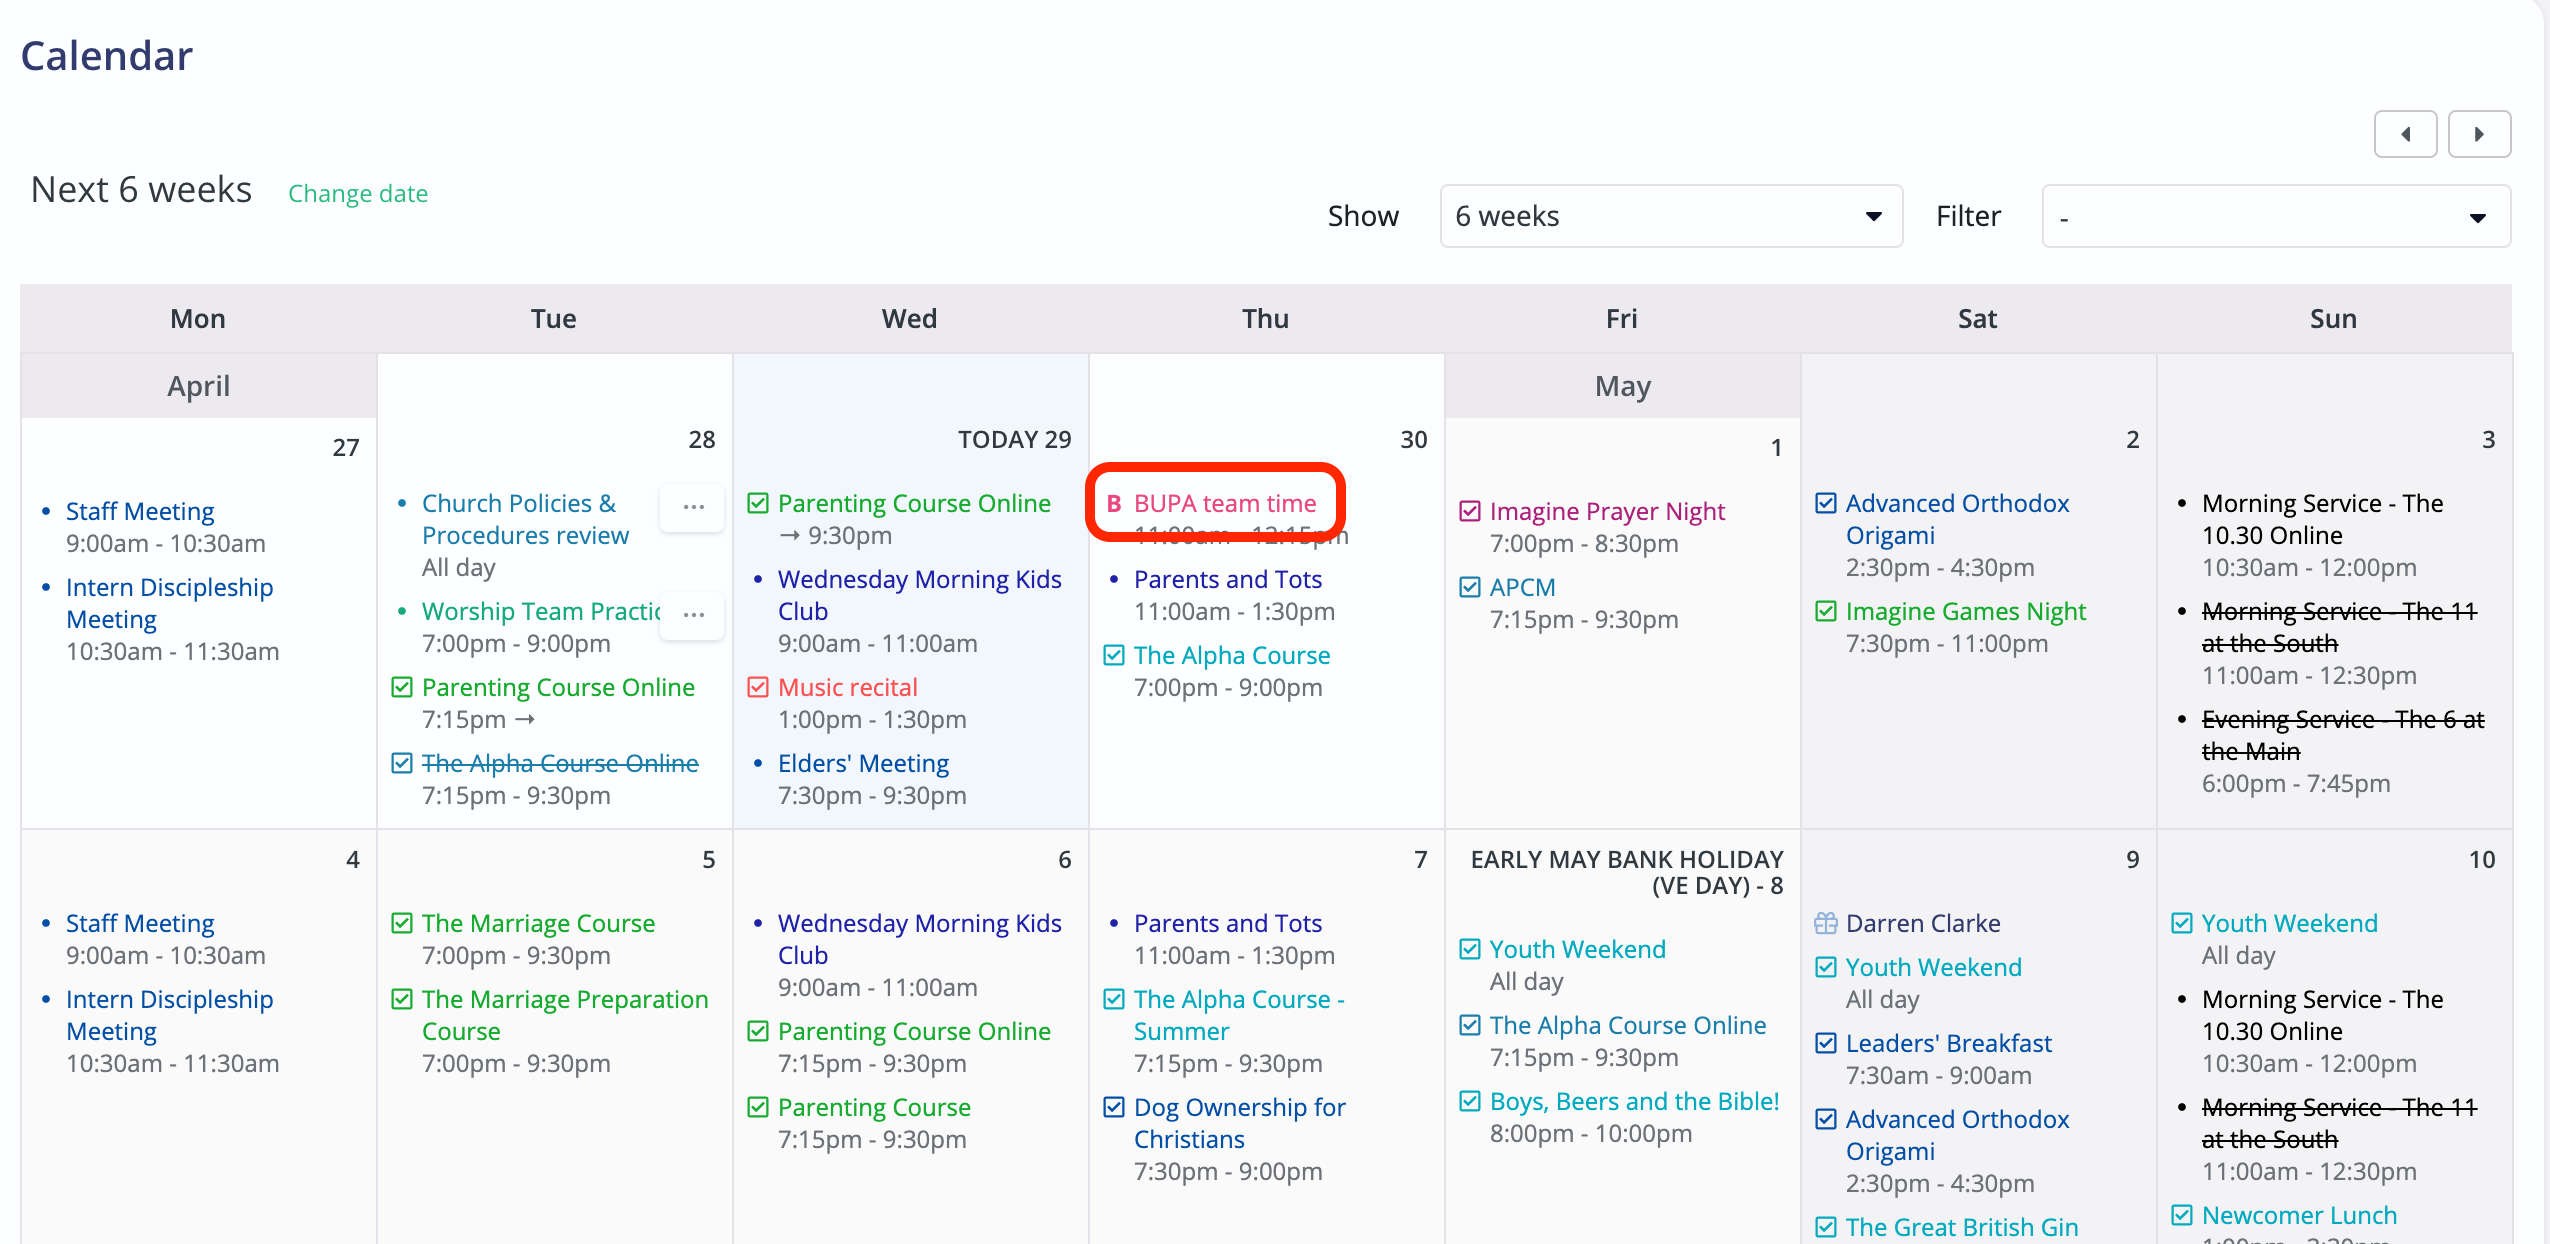Open the Show weeks dropdown
The image size is (2550, 1244).
pyautogui.click(x=1669, y=216)
